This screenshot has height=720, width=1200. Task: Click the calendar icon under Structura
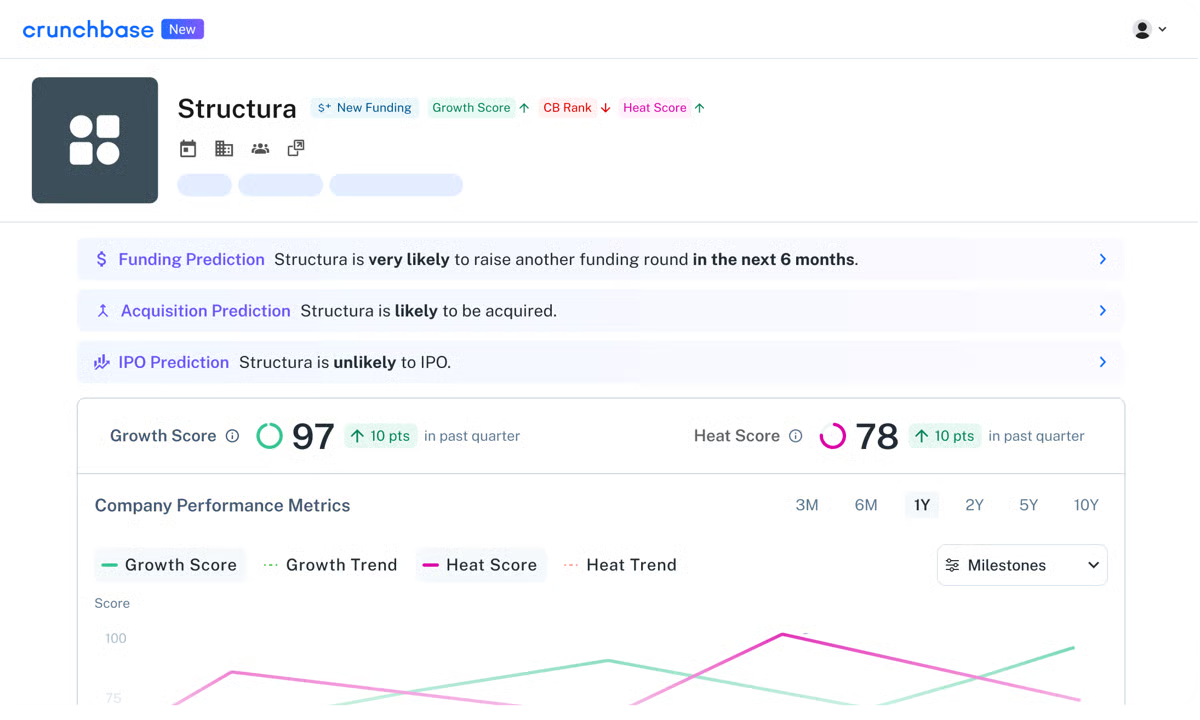[x=188, y=149]
